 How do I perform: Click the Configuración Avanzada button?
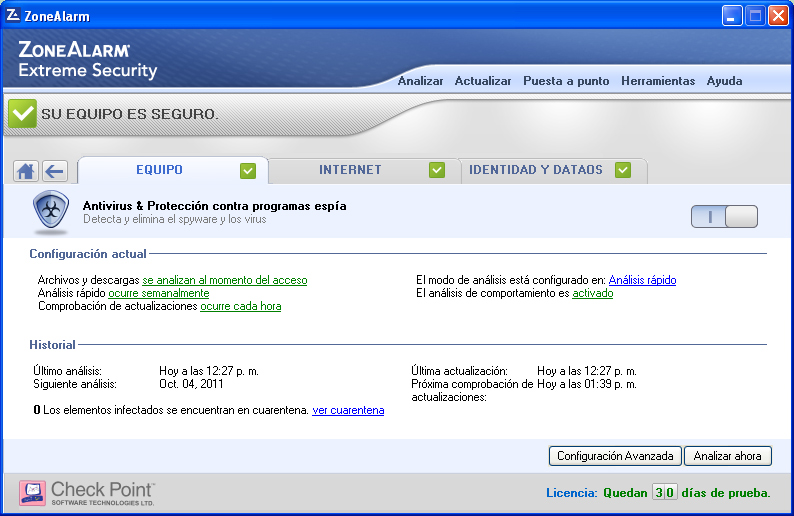pyautogui.click(x=615, y=456)
